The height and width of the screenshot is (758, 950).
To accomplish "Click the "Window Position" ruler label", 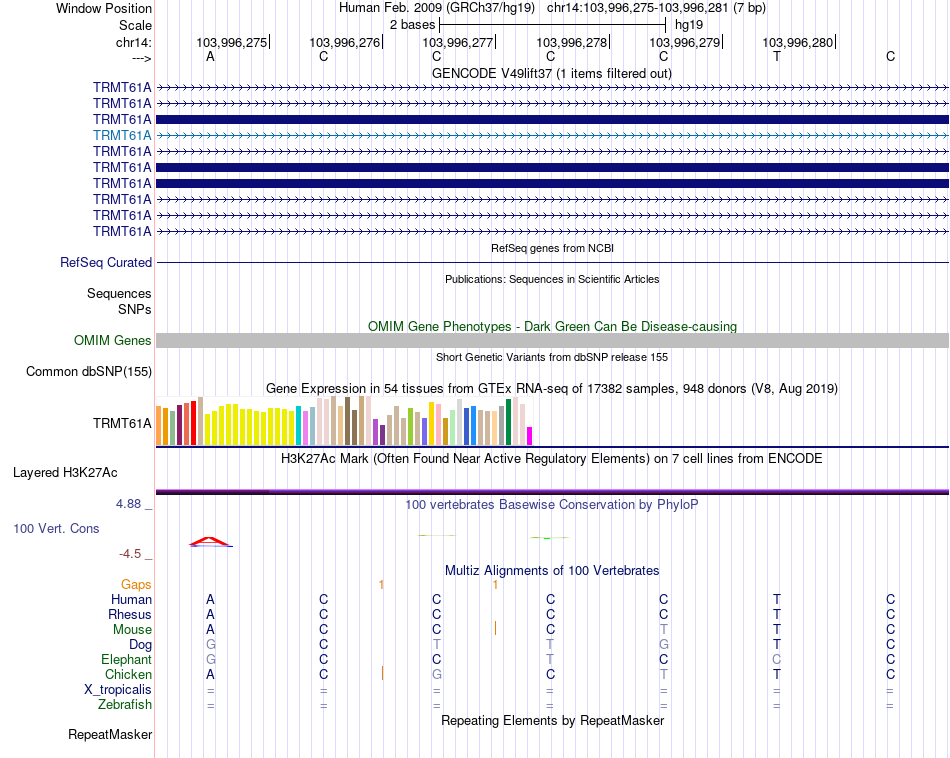I will tap(104, 8).
